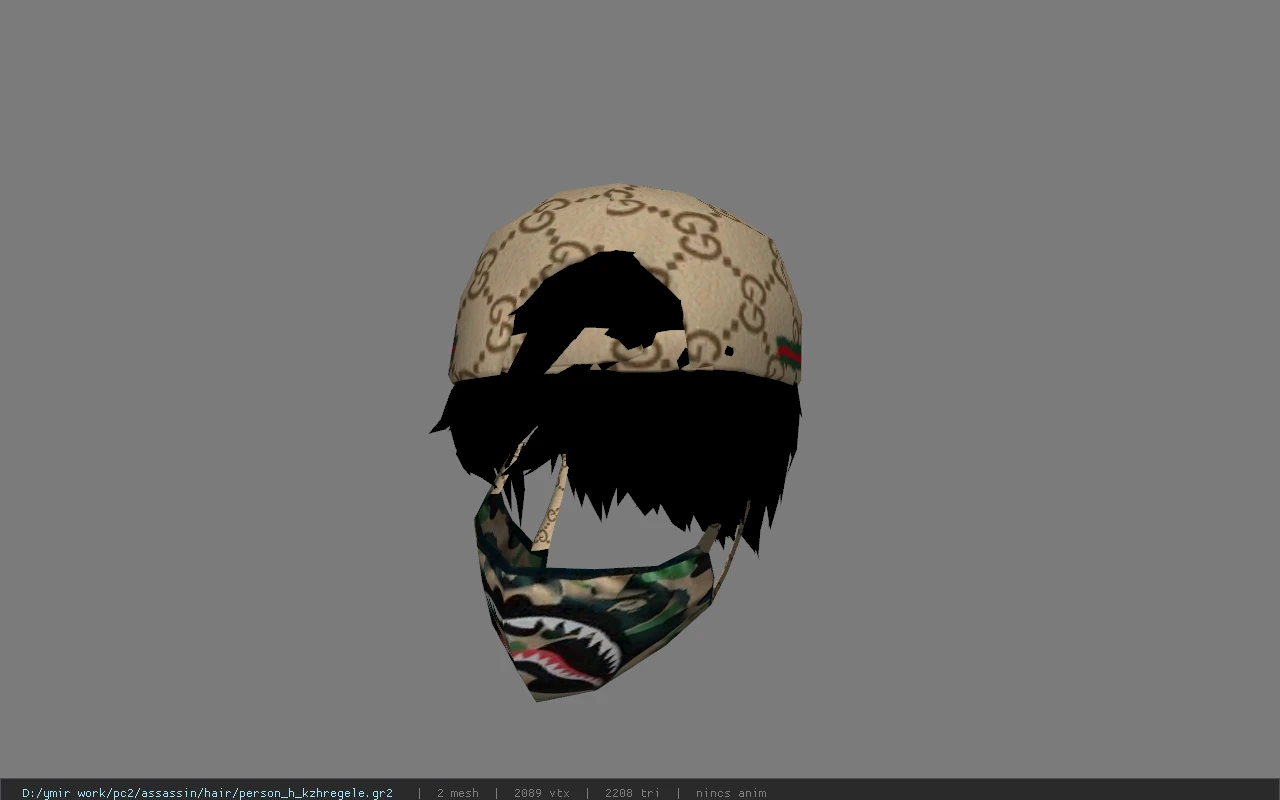Select the "2208 tri" triangle count
This screenshot has width=1280, height=800.
tap(632, 793)
